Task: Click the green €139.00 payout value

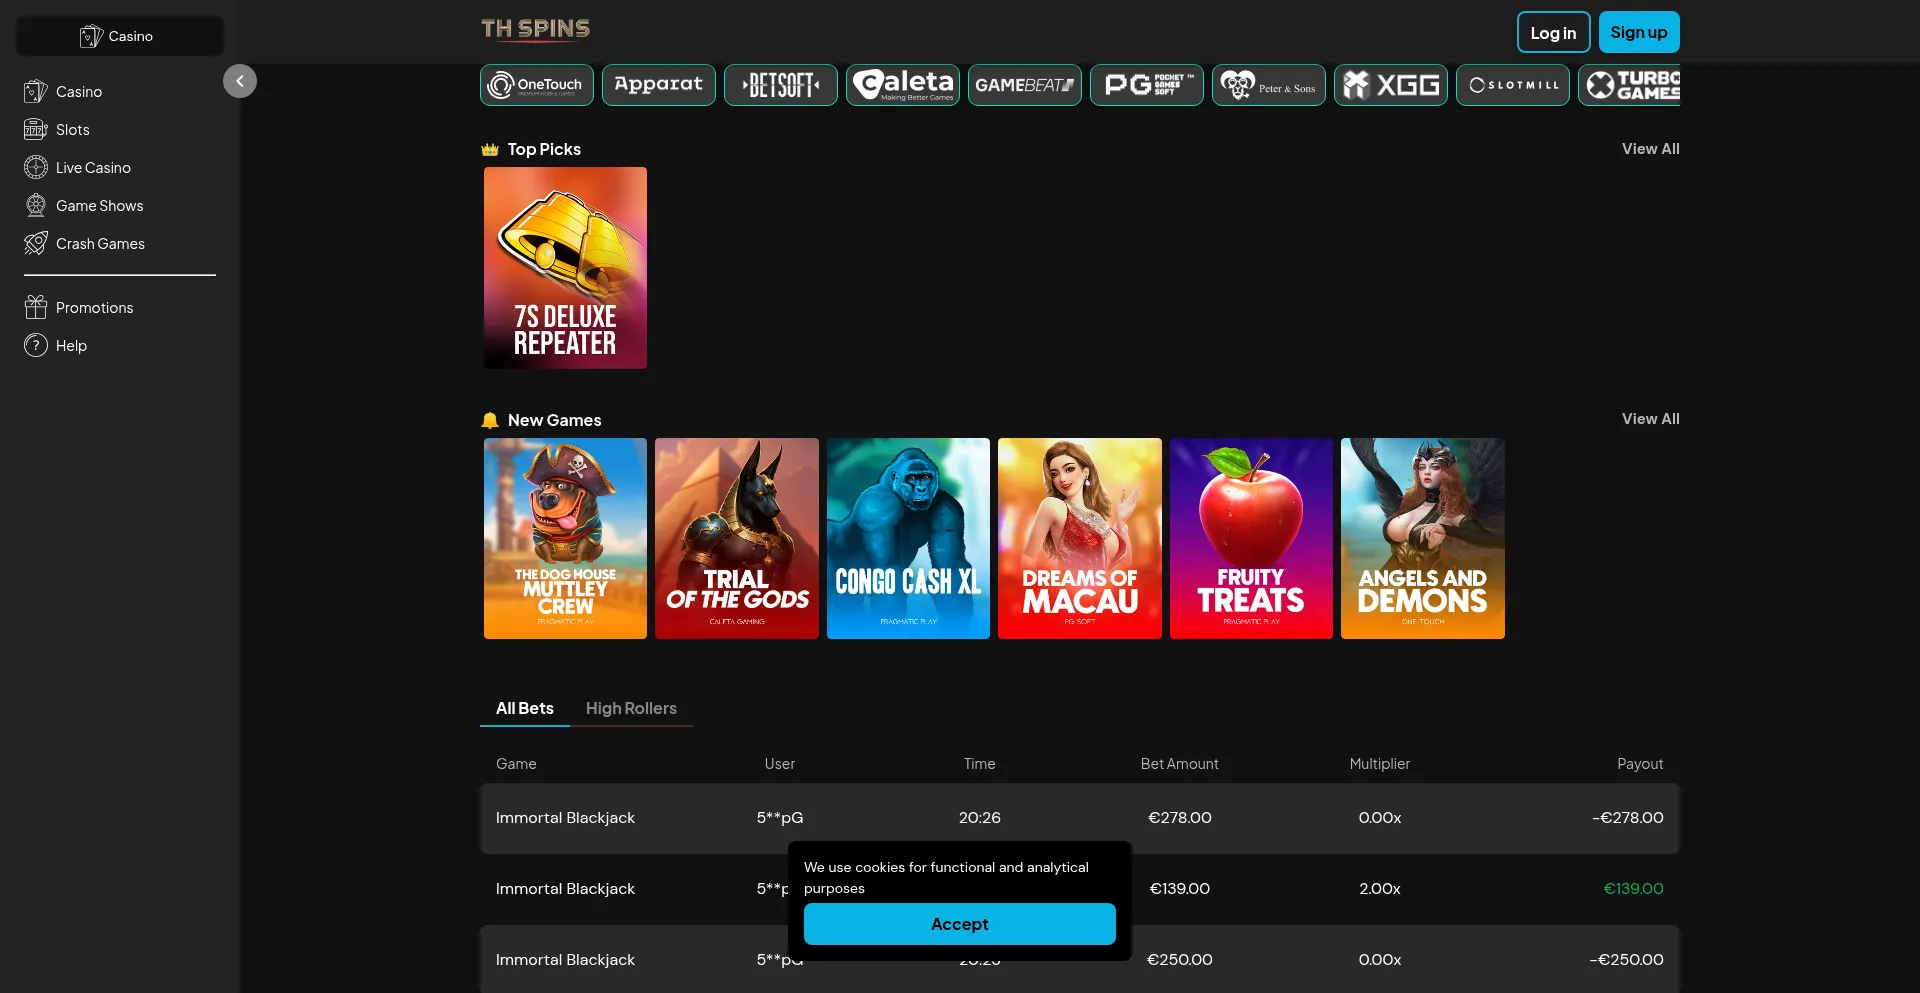Action: [1634, 889]
